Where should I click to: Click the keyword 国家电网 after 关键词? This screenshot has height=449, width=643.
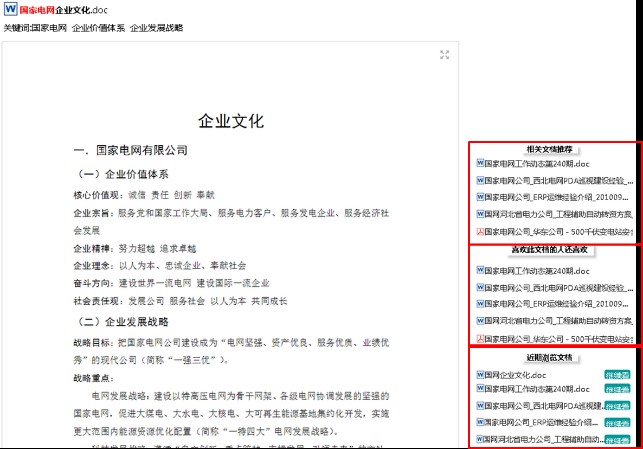click(49, 28)
